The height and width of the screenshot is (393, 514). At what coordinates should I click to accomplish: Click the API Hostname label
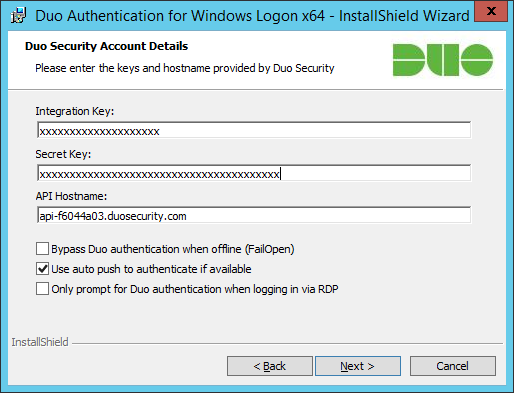point(71,196)
